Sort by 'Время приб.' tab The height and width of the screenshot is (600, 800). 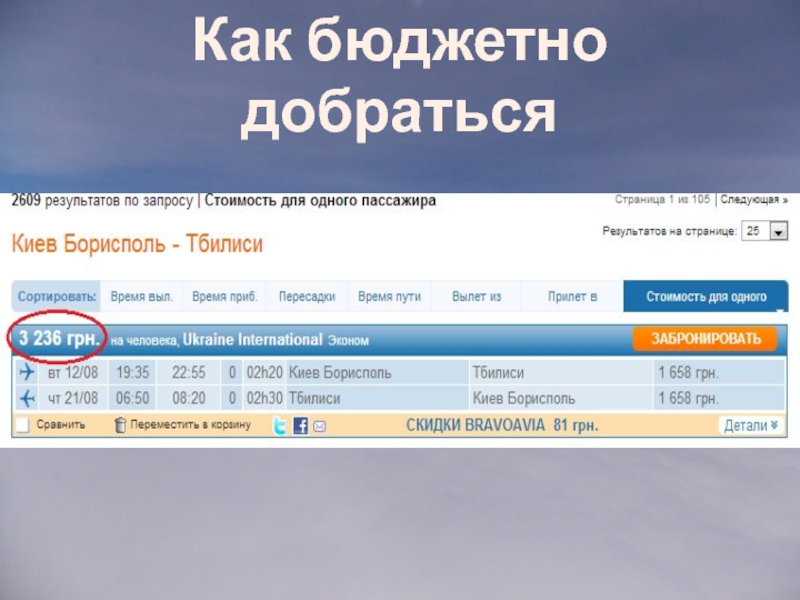pyautogui.click(x=224, y=297)
